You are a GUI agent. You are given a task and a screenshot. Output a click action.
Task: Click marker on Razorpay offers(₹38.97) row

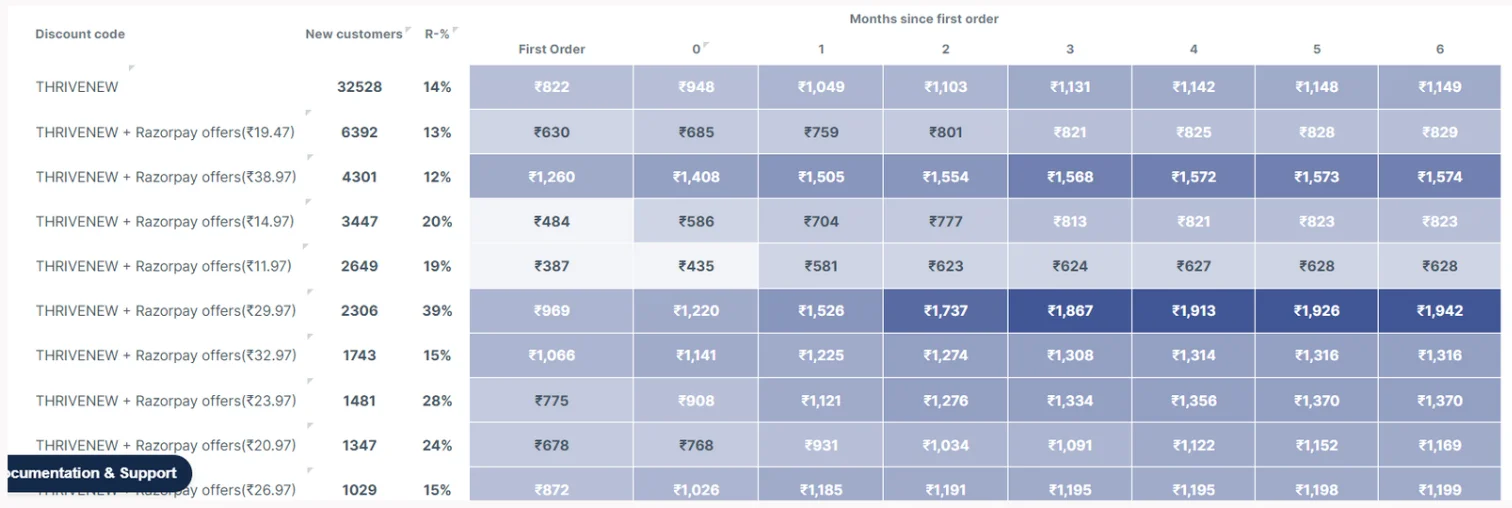tap(310, 157)
